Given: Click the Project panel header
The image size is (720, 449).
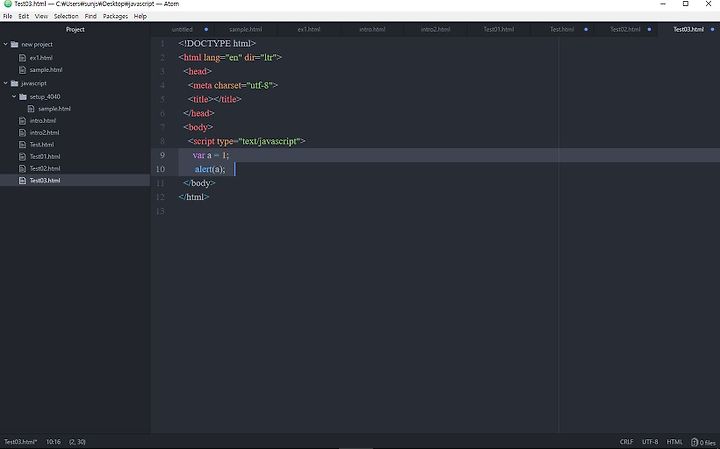Looking at the screenshot, I should click(x=75, y=29).
